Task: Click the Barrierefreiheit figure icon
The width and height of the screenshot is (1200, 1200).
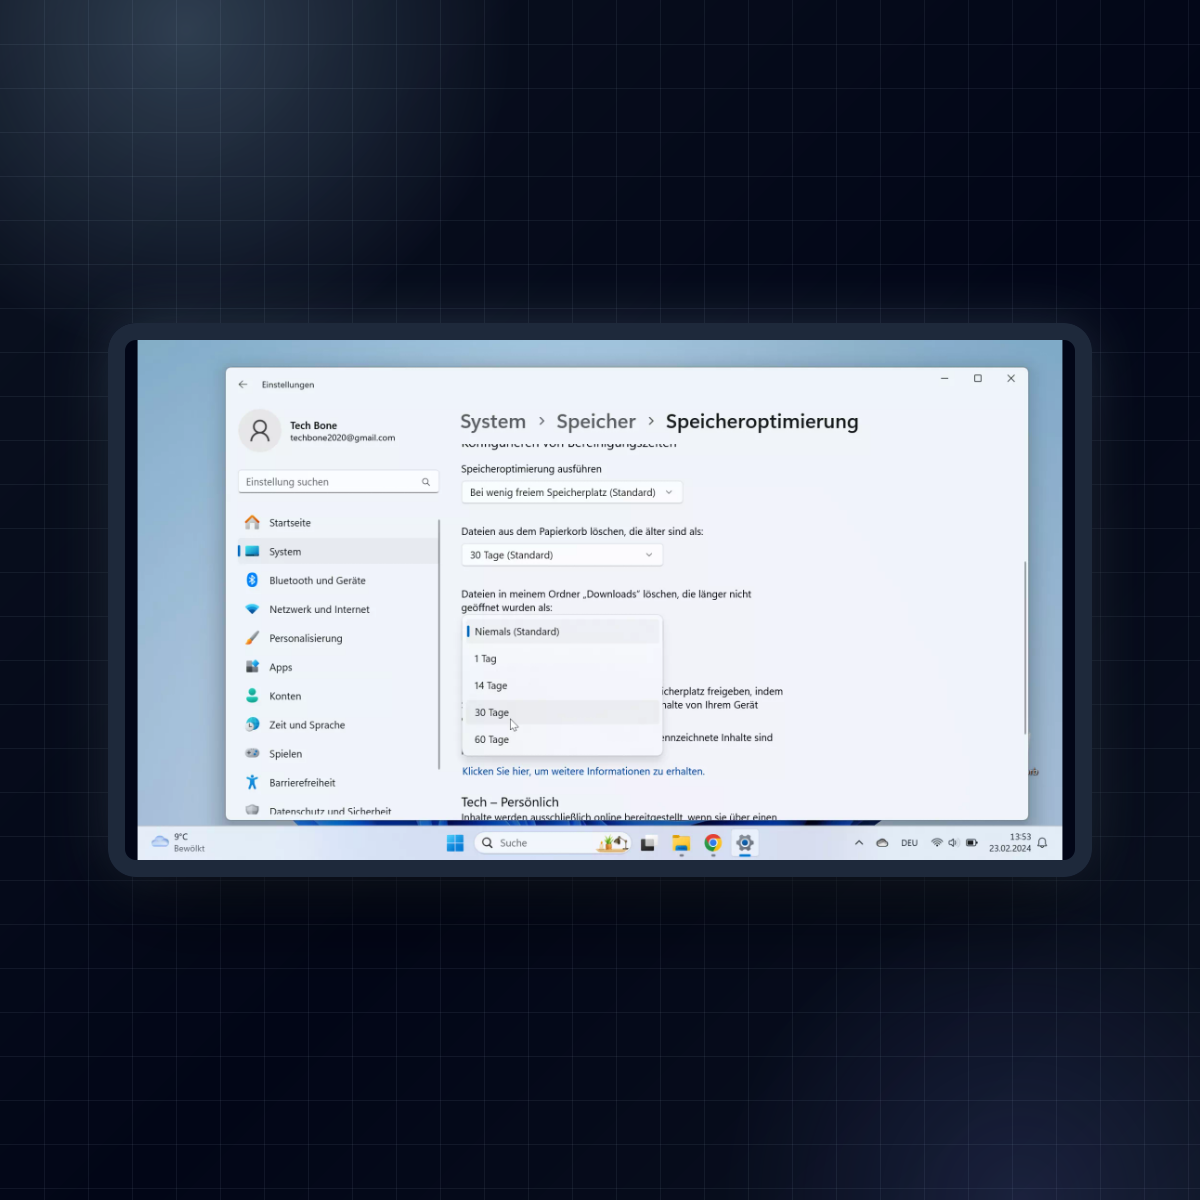Action: 252,782
